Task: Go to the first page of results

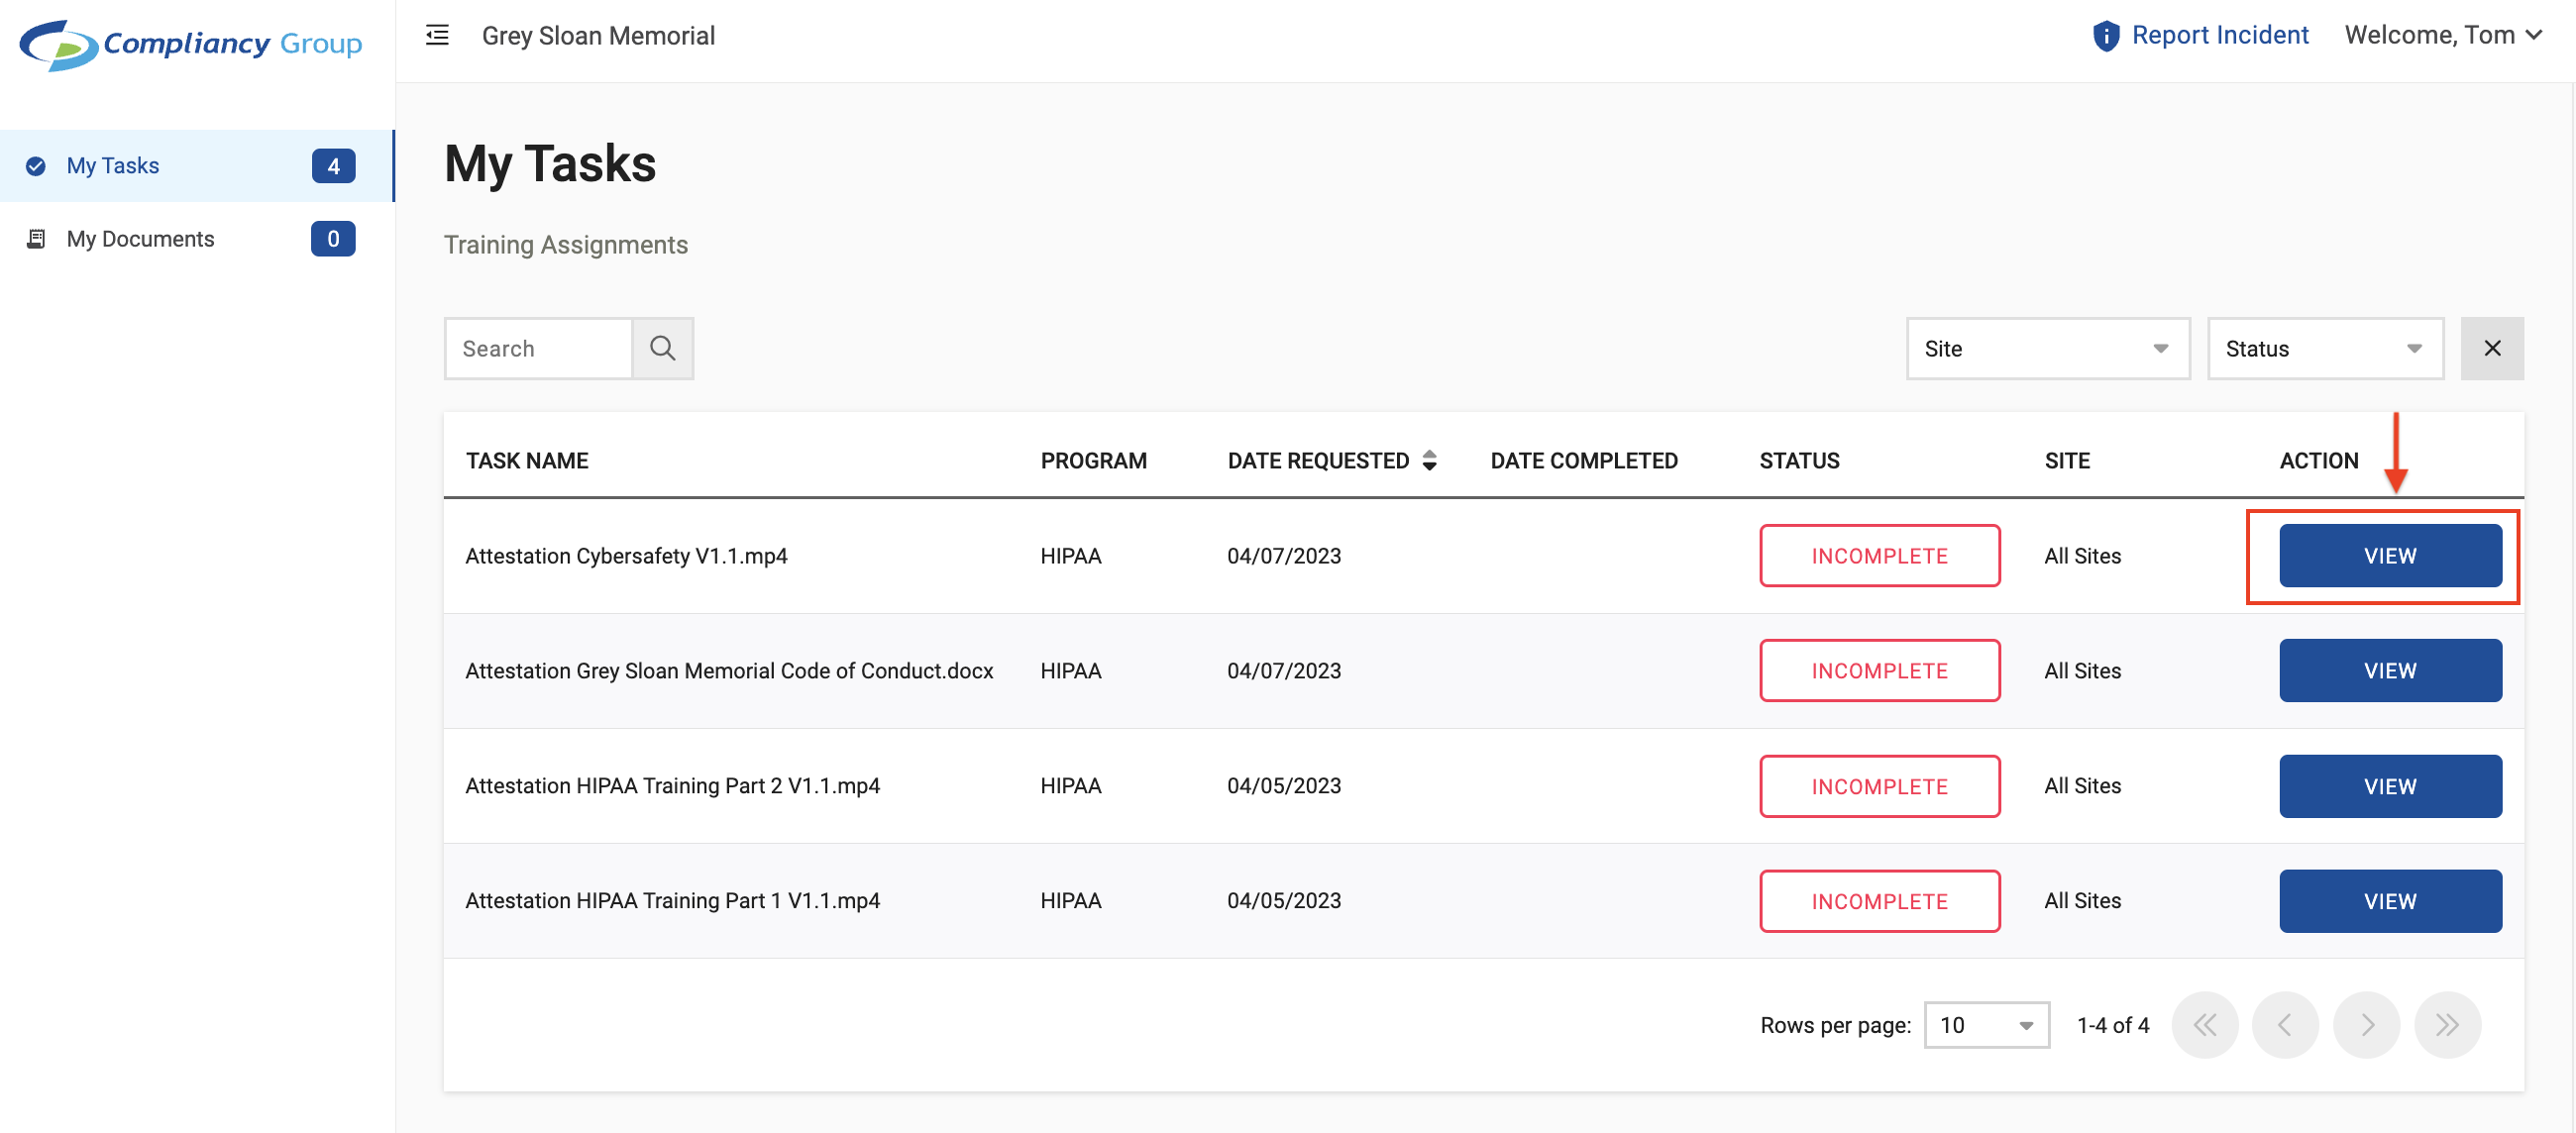Action: pos(2204,1025)
